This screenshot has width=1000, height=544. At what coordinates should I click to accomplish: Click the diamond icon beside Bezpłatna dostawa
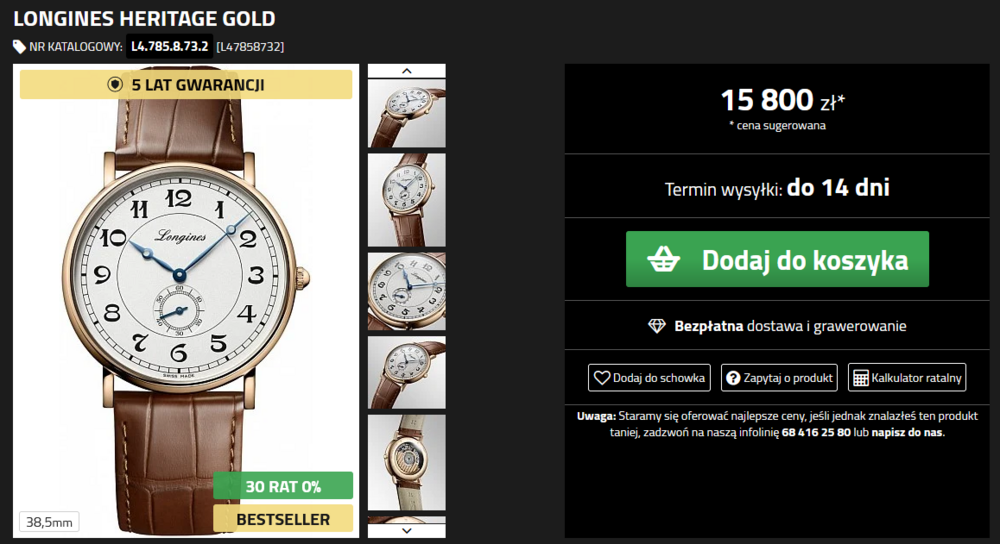coord(657,326)
